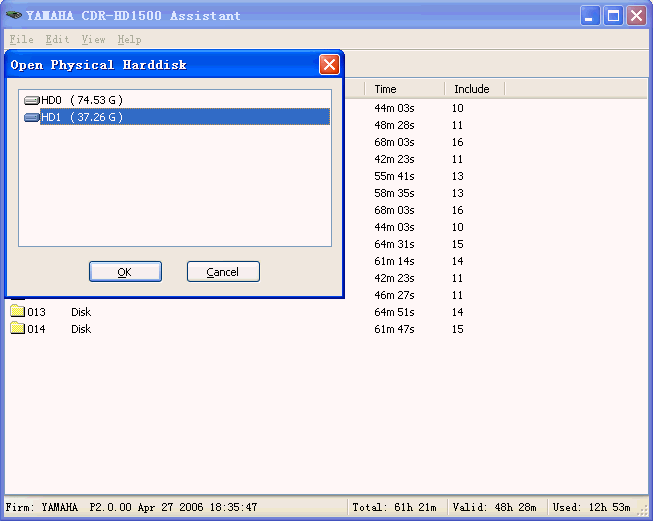
Task: Maximize the YAMAHA Assistant window
Action: pos(613,16)
